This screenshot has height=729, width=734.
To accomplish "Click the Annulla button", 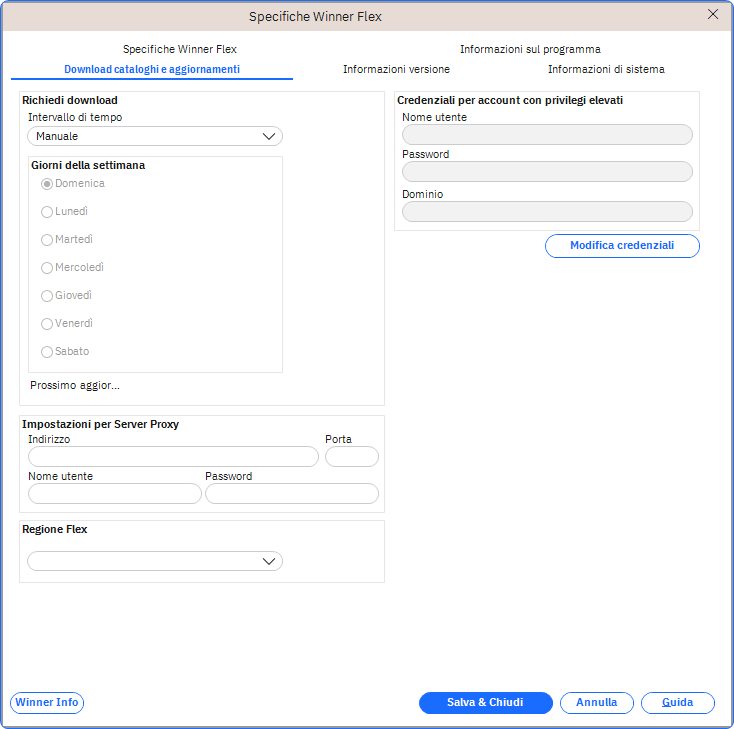I will 596,703.
